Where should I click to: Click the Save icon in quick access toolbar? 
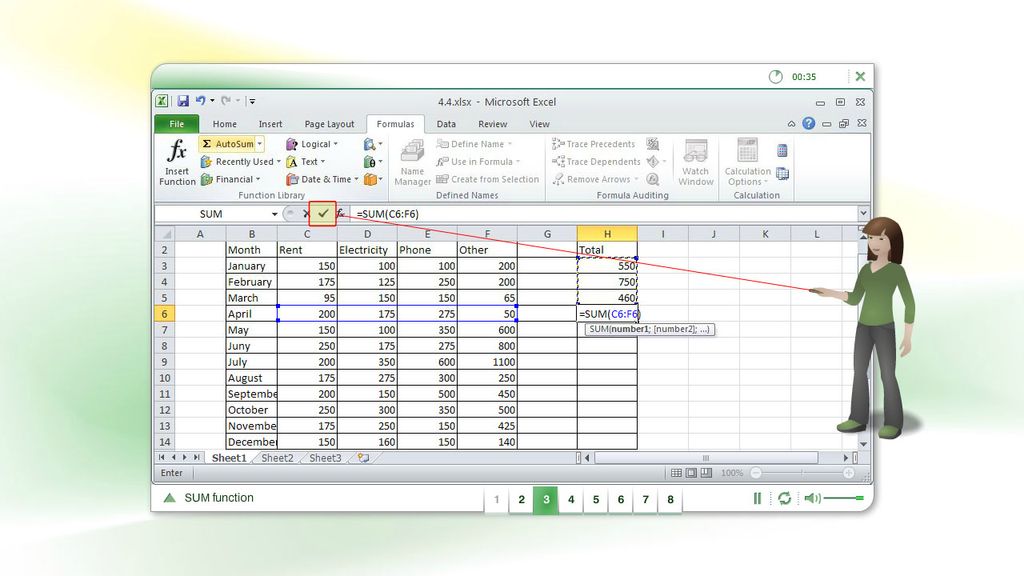[x=183, y=101]
